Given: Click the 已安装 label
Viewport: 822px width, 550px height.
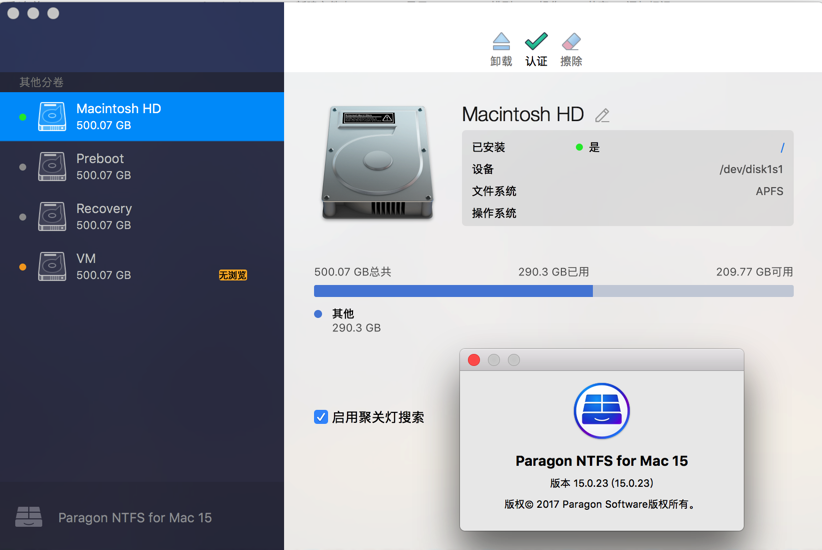Looking at the screenshot, I should (x=489, y=147).
